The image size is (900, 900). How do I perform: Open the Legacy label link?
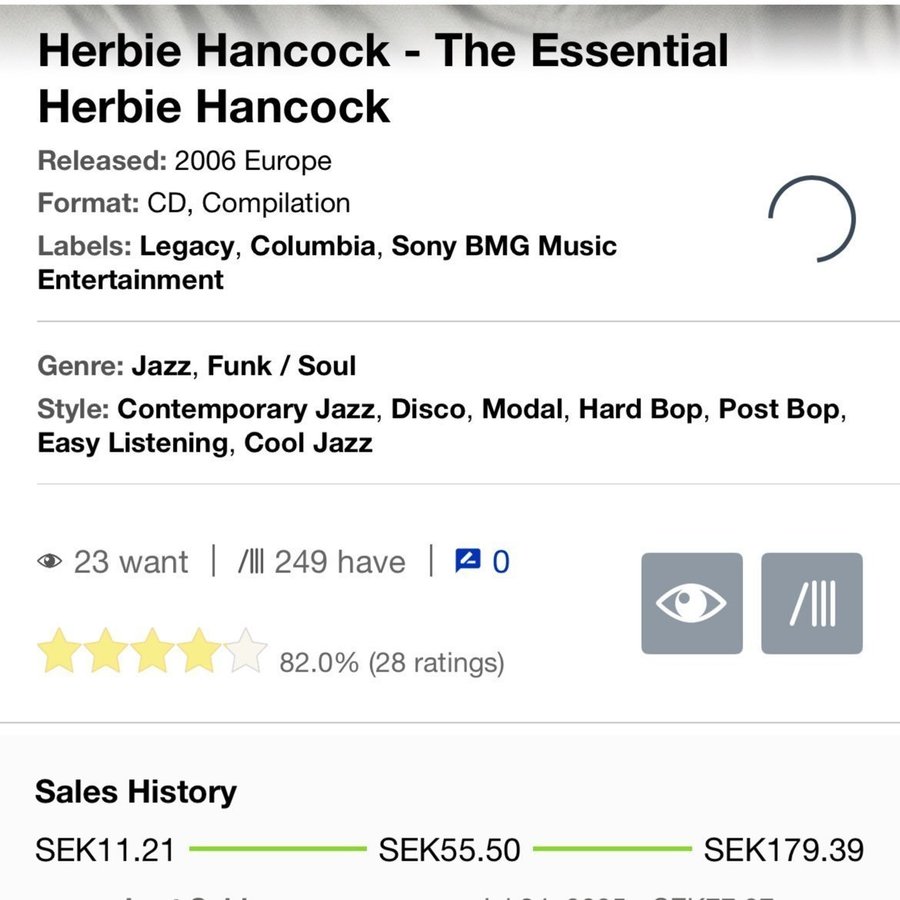(187, 246)
